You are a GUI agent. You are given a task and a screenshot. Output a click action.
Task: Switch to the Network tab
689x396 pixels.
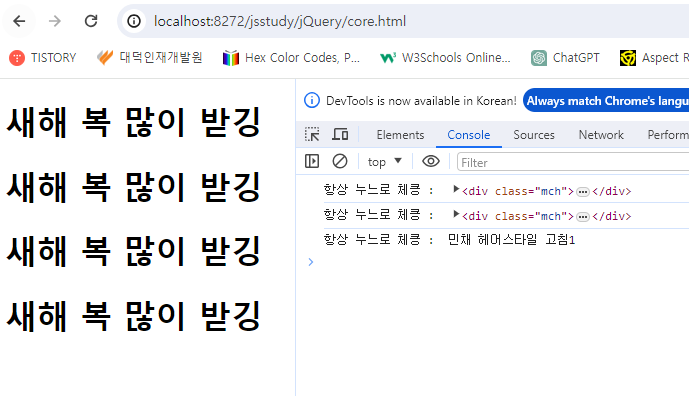[x=601, y=135]
